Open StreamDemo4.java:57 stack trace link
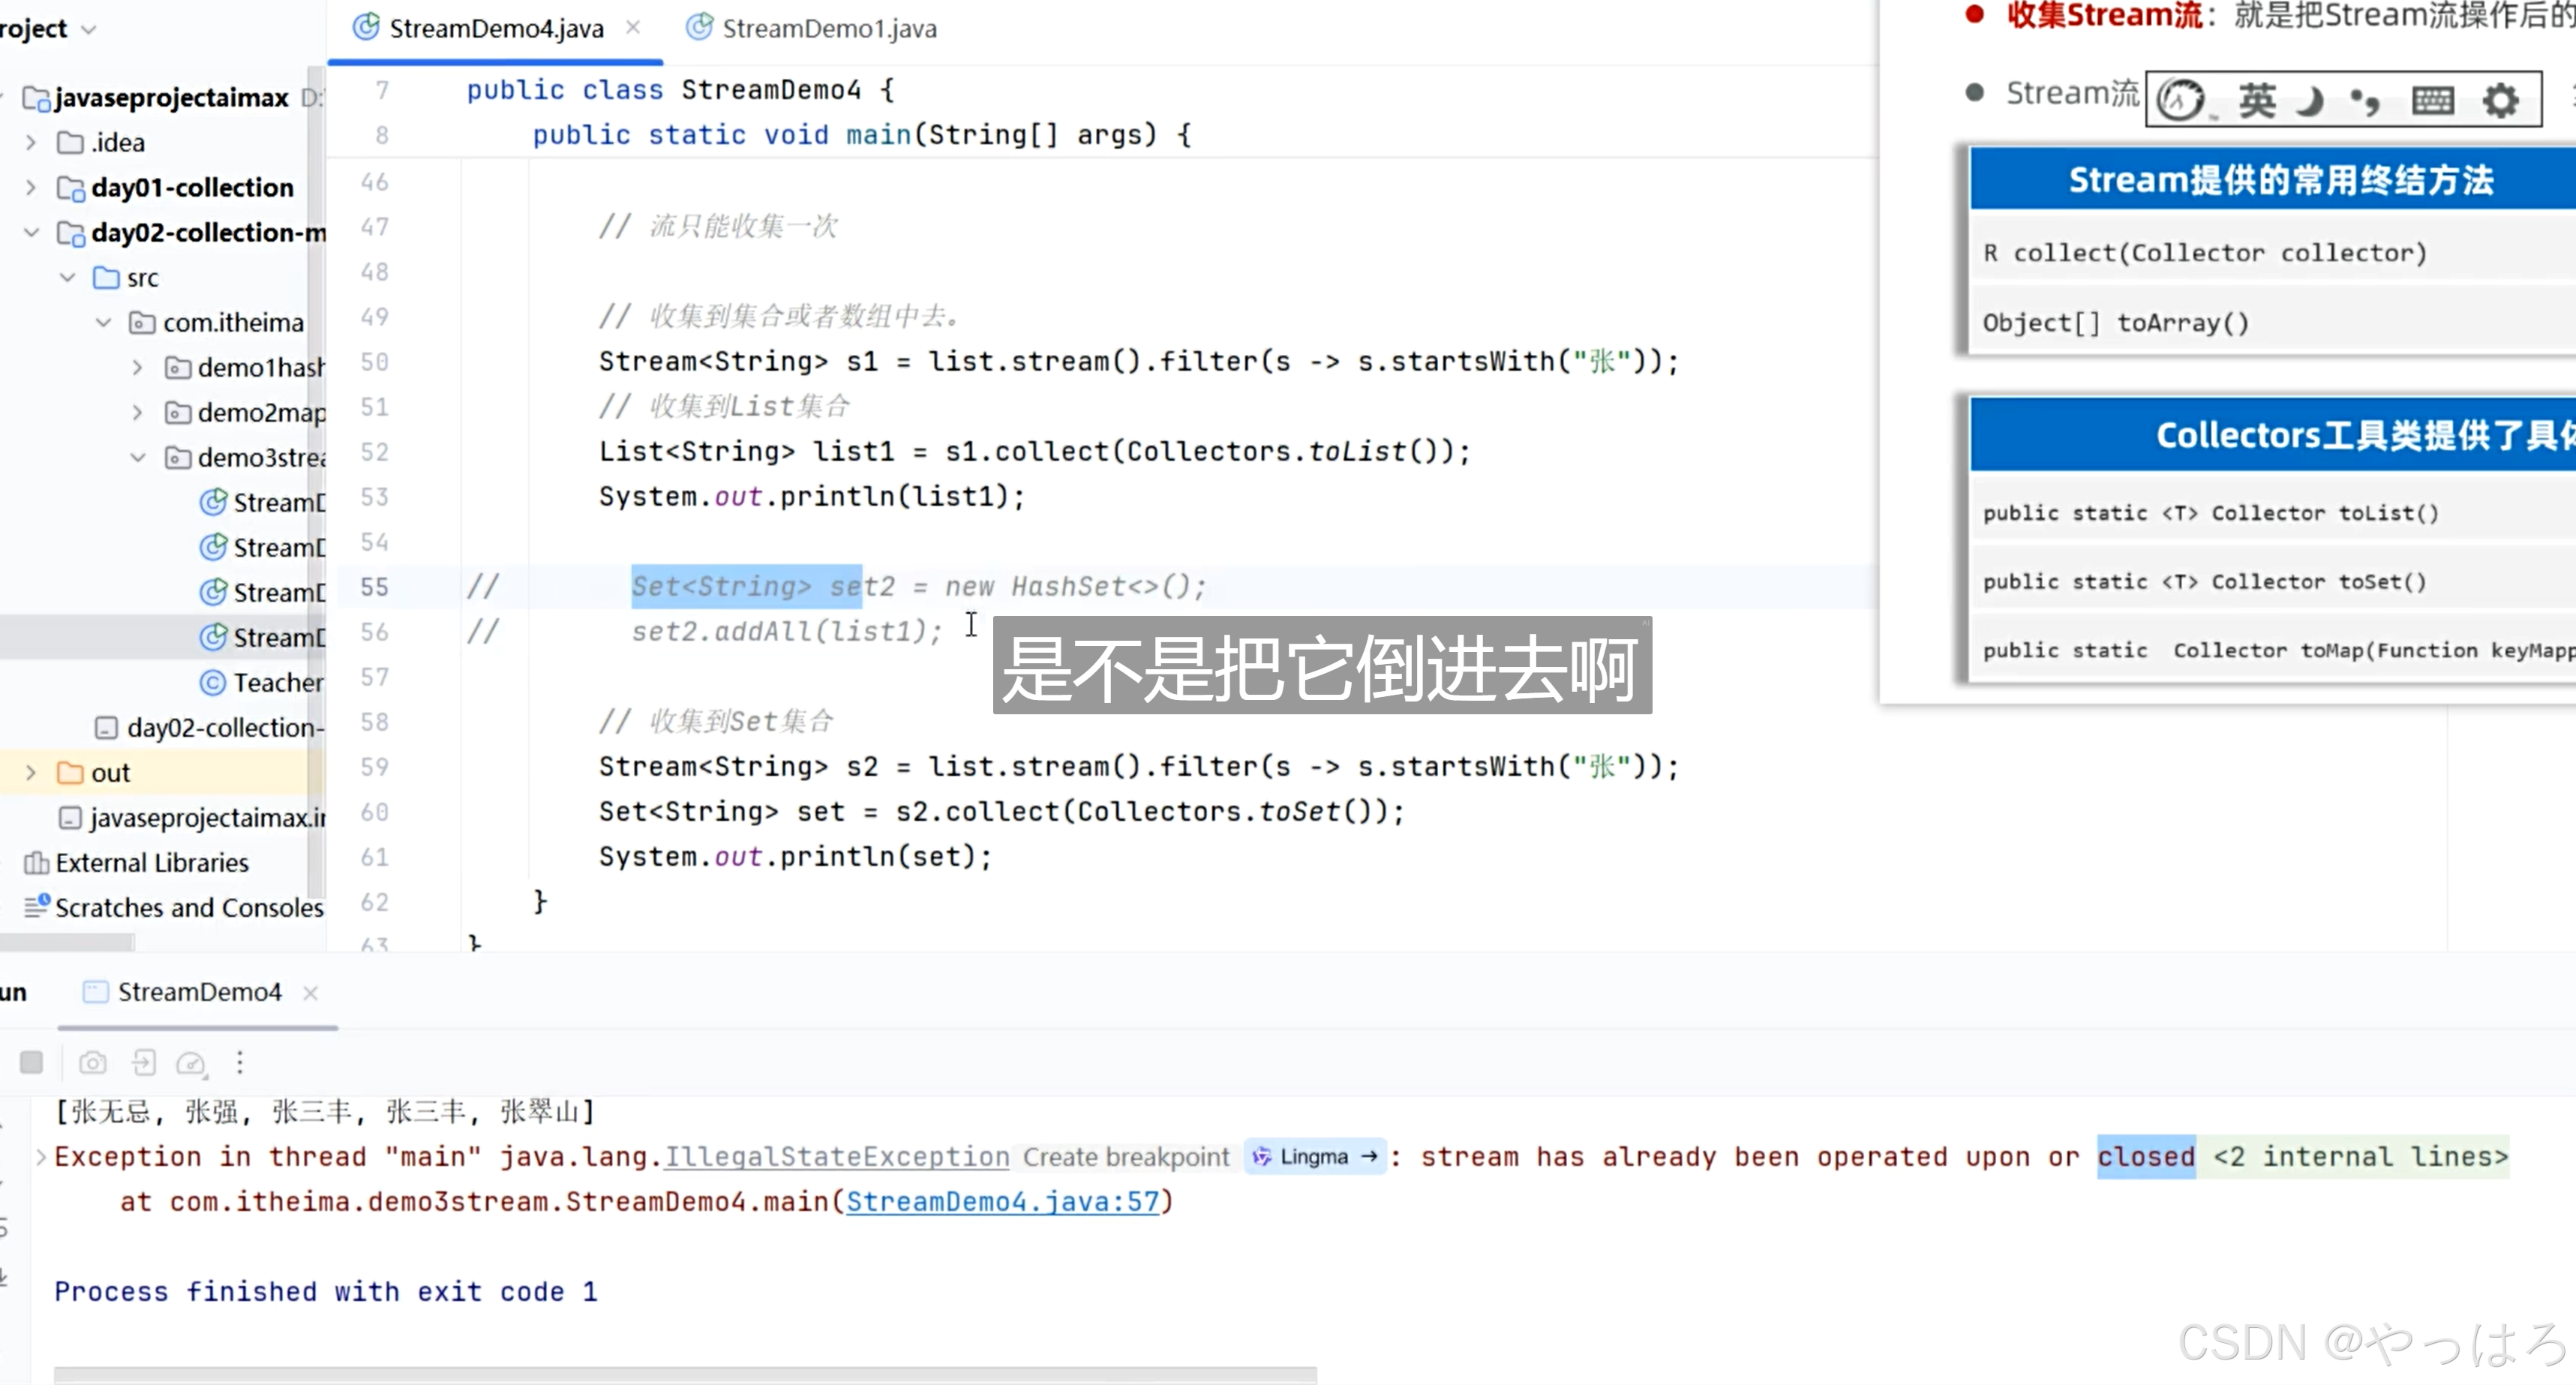Viewport: 2576px width, 1385px height. [1002, 1201]
